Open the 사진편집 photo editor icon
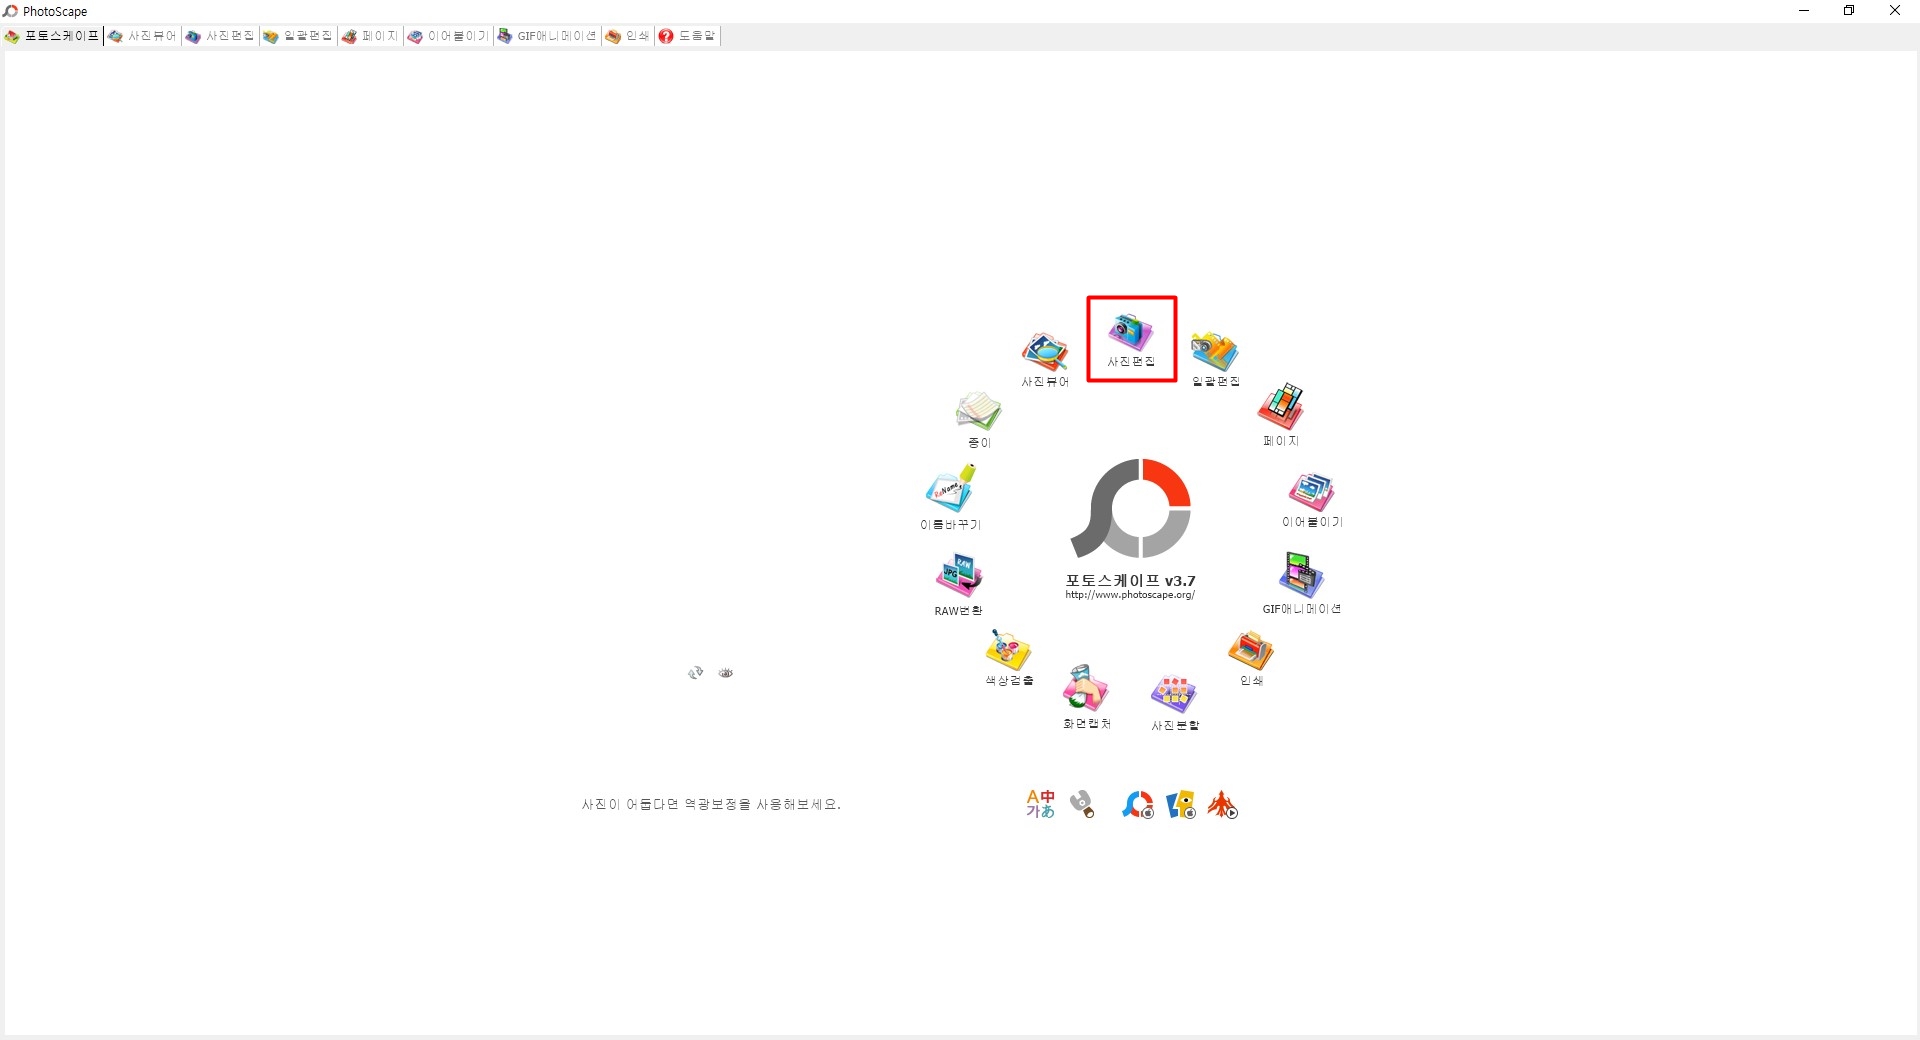1920x1040 pixels. click(1131, 339)
